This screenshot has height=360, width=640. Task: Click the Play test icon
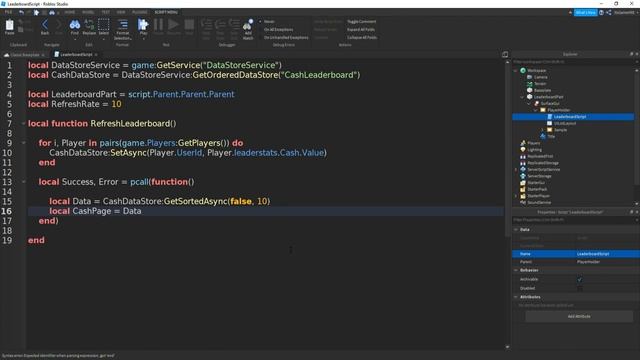tap(143, 24)
